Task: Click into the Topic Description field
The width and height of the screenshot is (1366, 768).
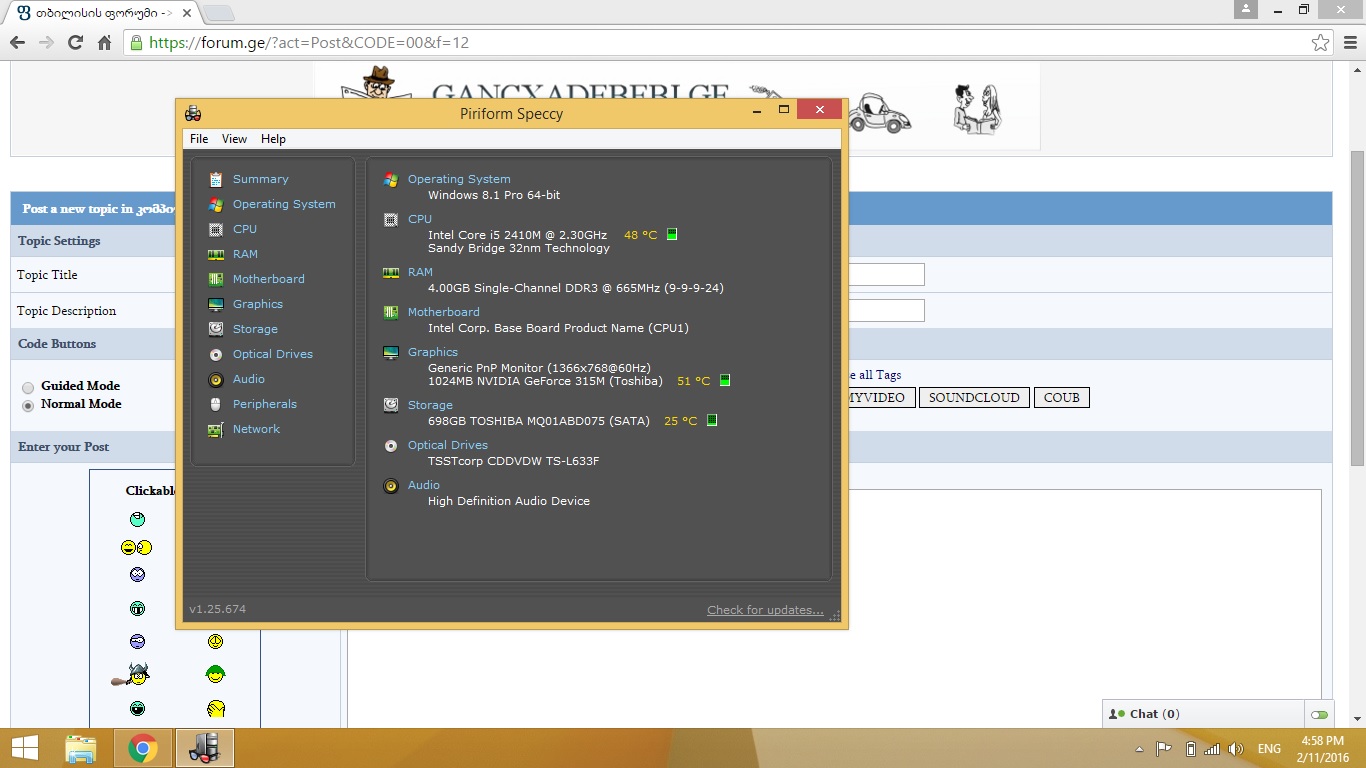Action: tap(886, 311)
